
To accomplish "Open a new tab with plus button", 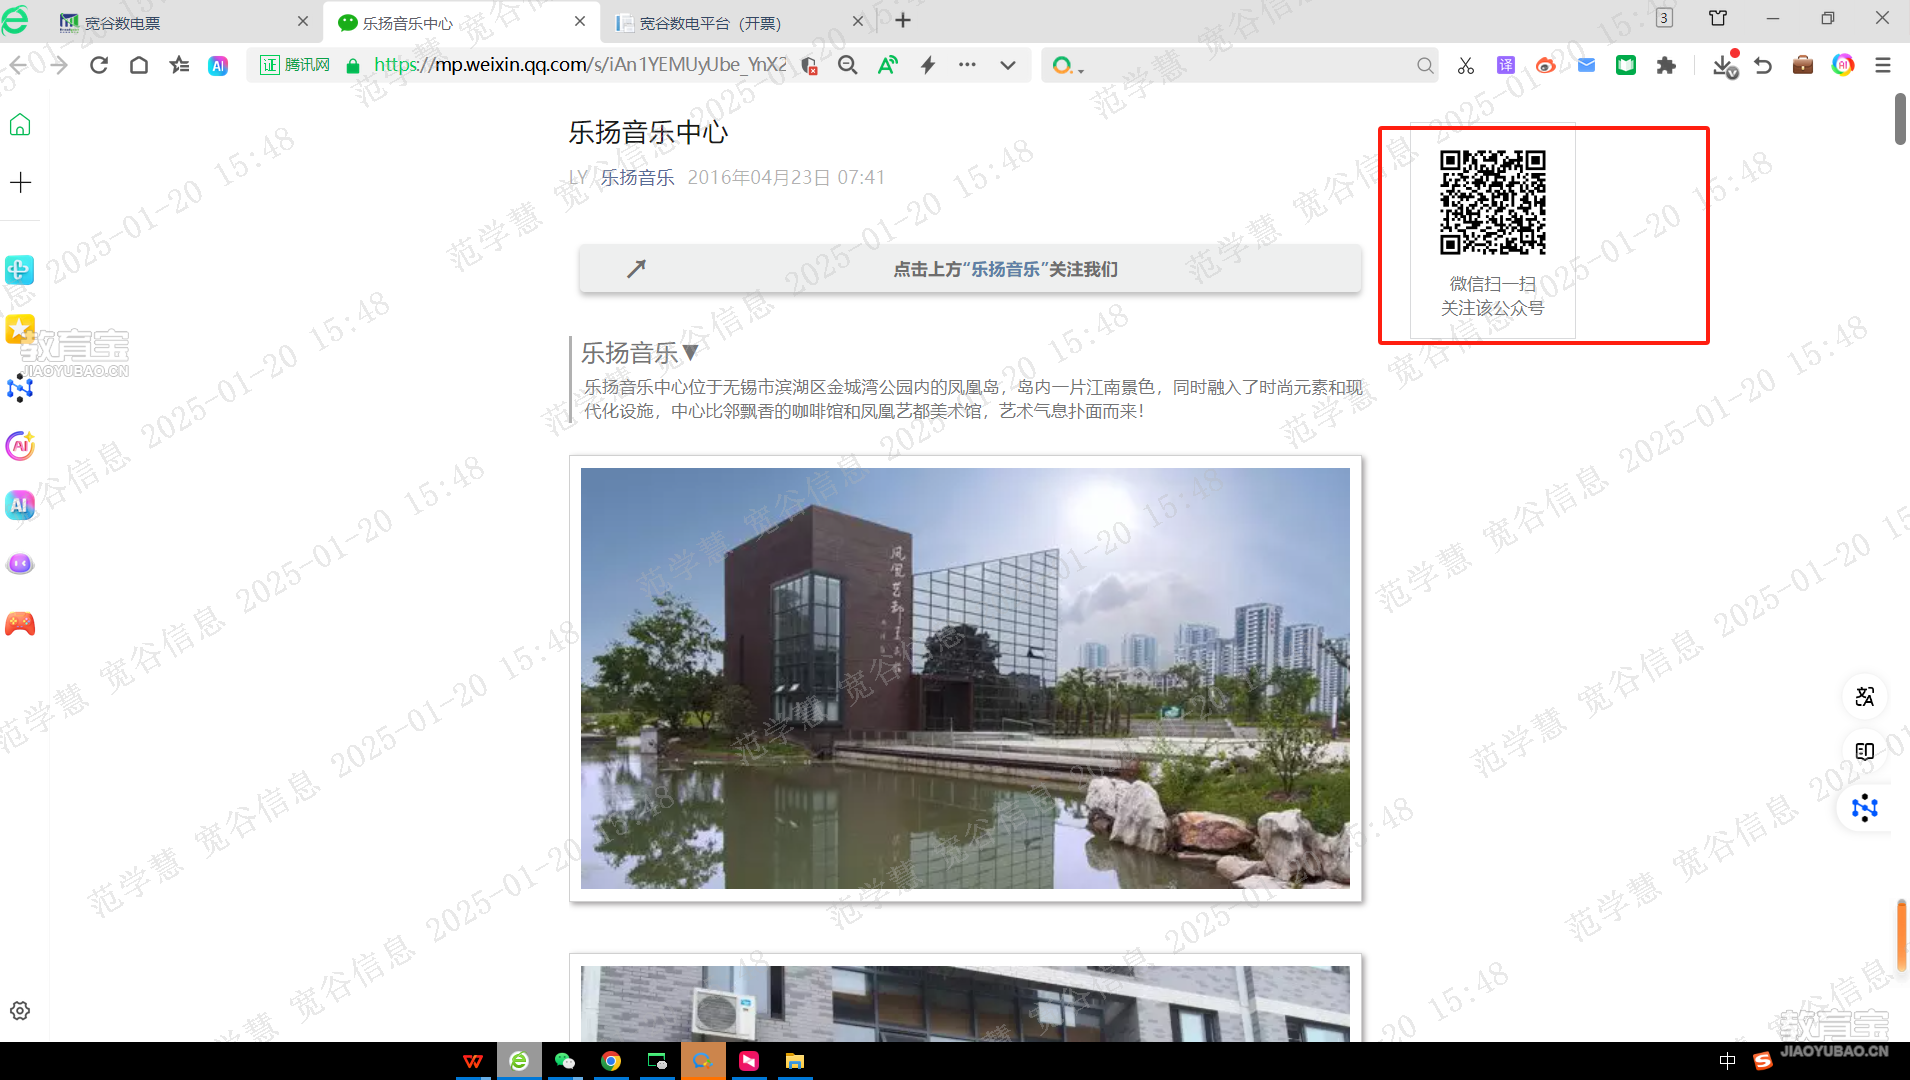I will pyautogui.click(x=903, y=21).
